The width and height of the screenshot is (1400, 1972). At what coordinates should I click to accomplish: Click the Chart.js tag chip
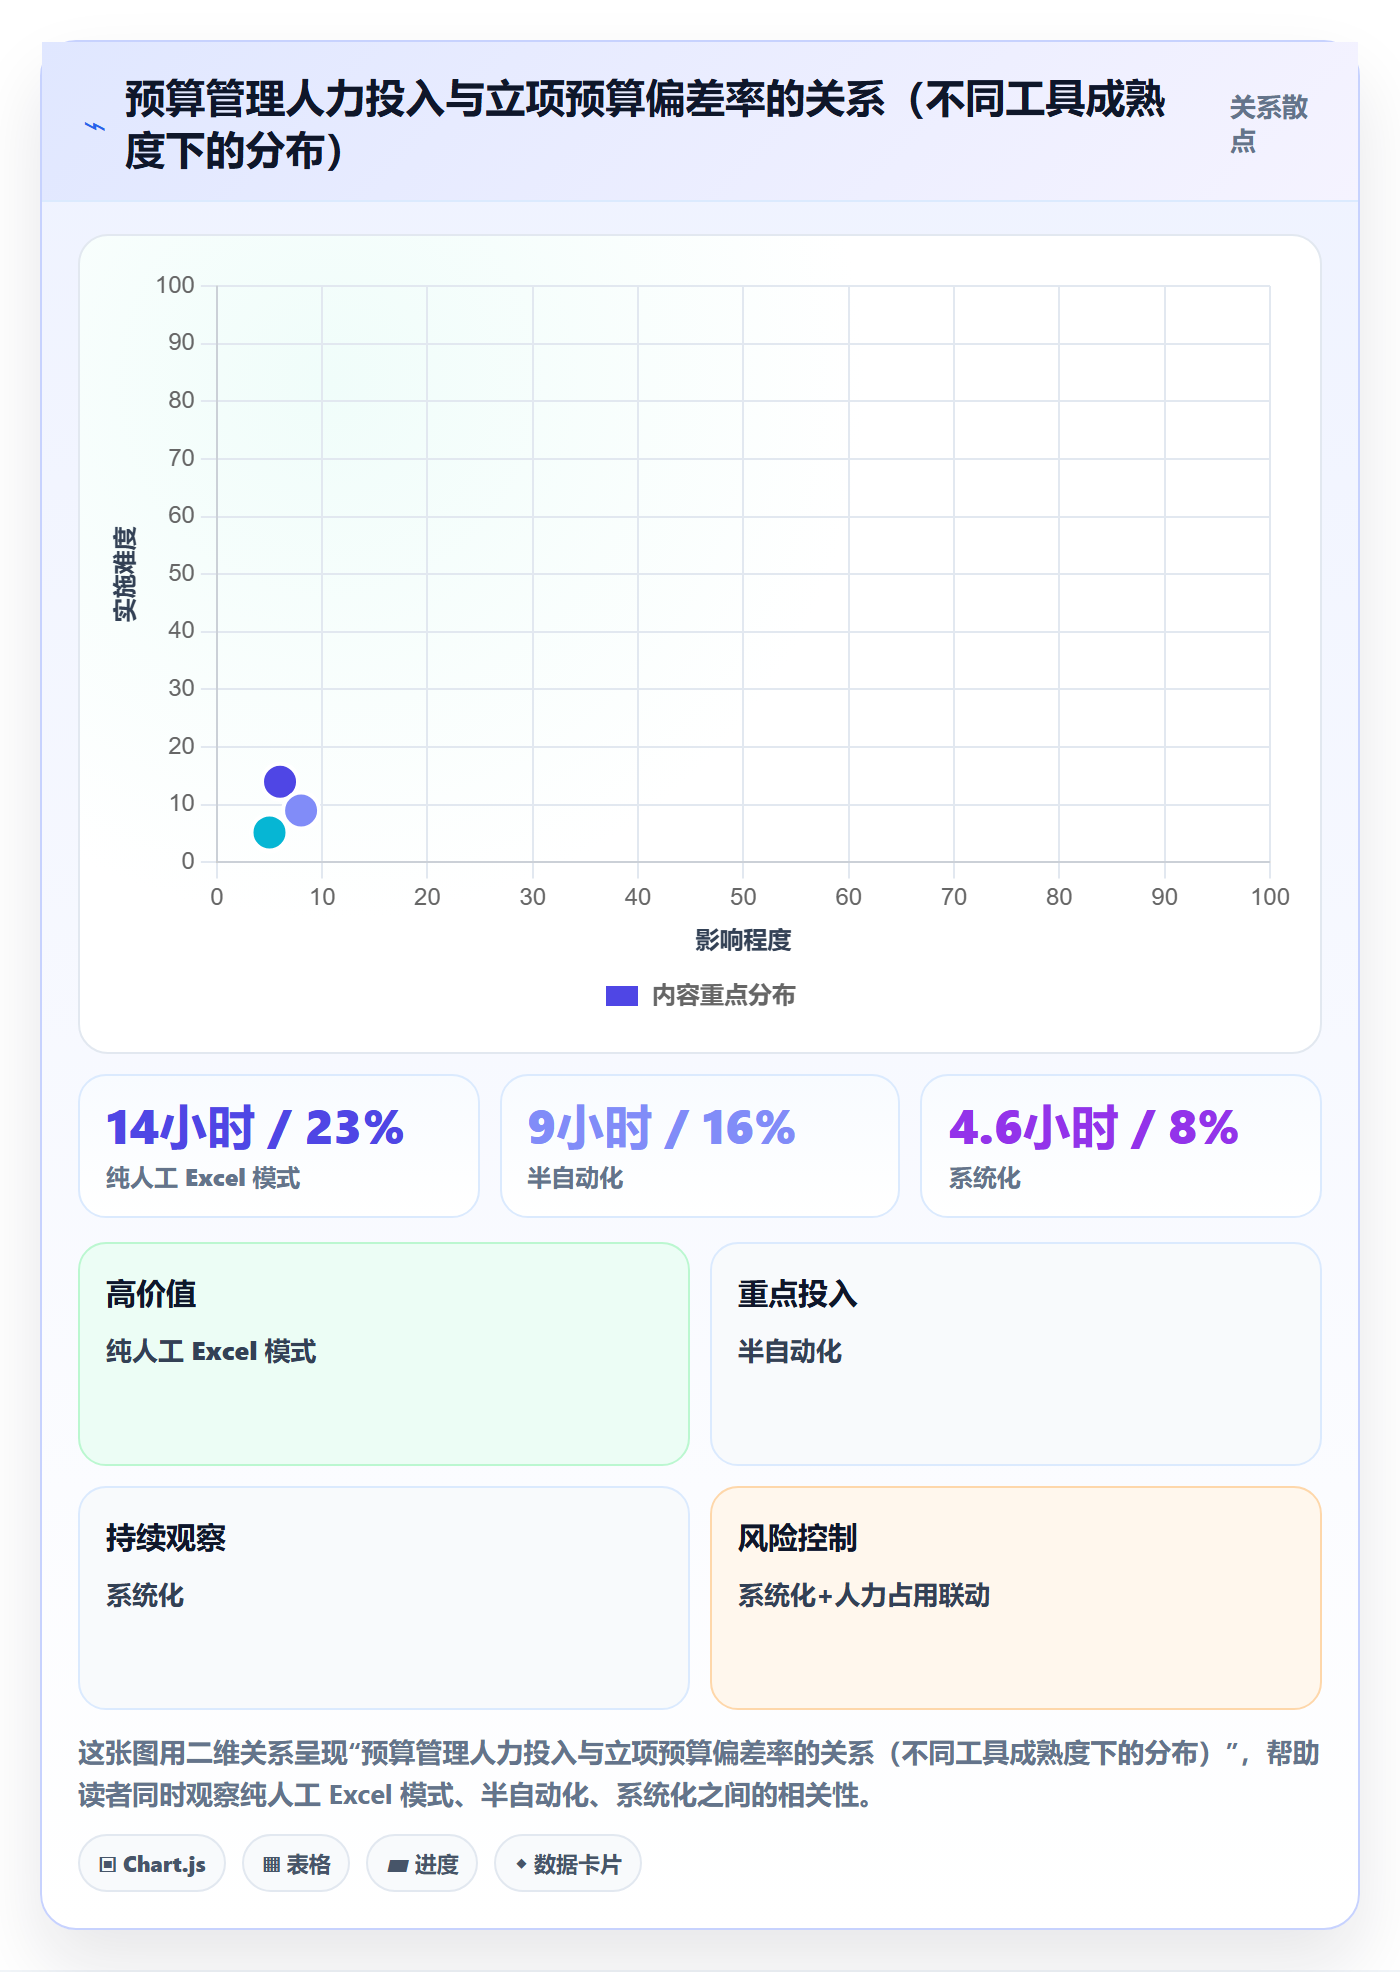(x=152, y=1864)
